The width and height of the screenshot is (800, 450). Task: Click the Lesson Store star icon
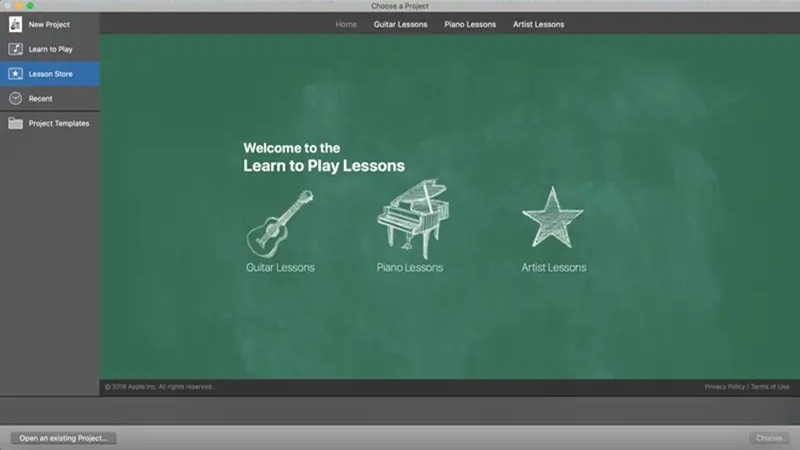(x=15, y=74)
